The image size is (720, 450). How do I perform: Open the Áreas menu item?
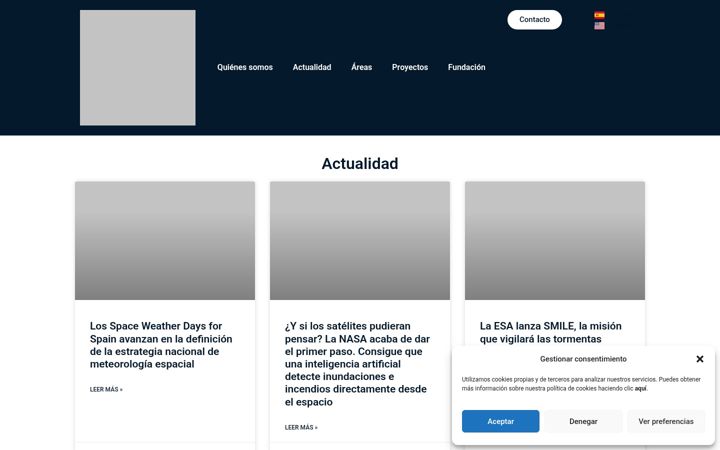click(361, 67)
